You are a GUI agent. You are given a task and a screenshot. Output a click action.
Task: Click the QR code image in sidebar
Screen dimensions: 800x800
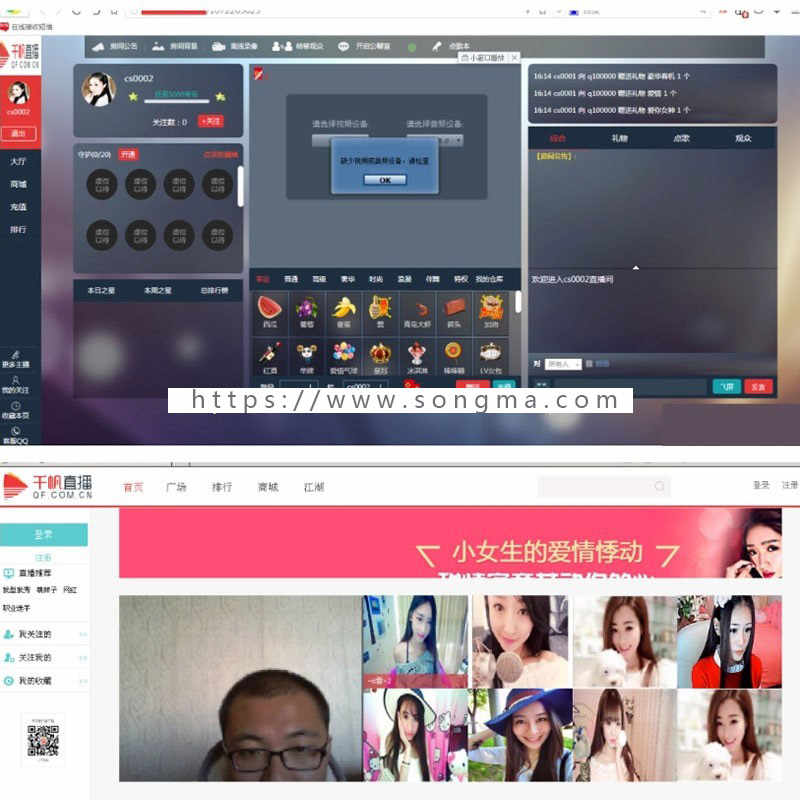tap(43, 740)
